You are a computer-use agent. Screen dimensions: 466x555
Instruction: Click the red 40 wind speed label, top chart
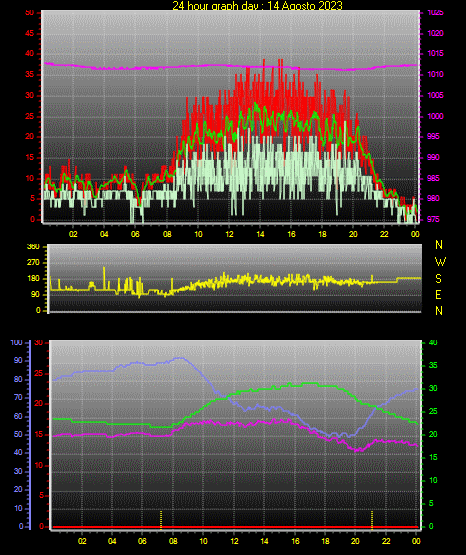[x=30, y=53]
